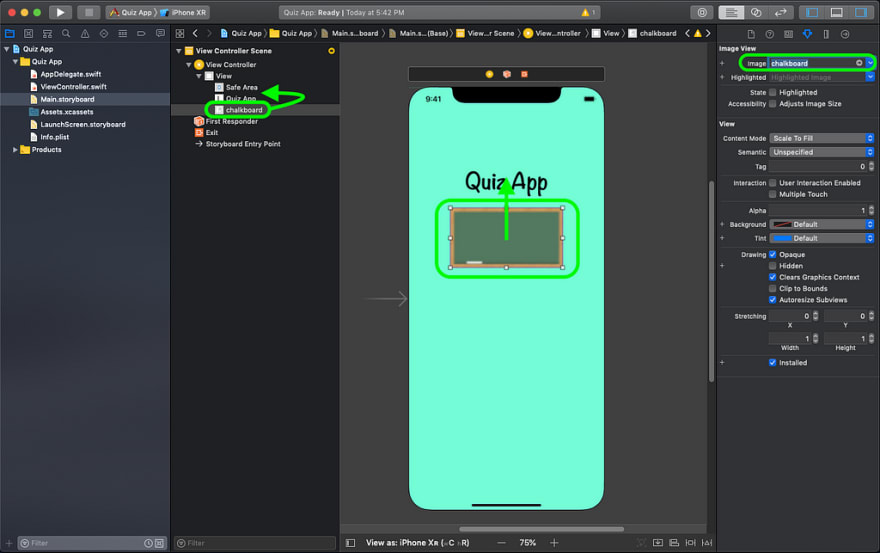Switch to the Standard editor
Viewport: 880px width, 553px height.
tap(731, 12)
